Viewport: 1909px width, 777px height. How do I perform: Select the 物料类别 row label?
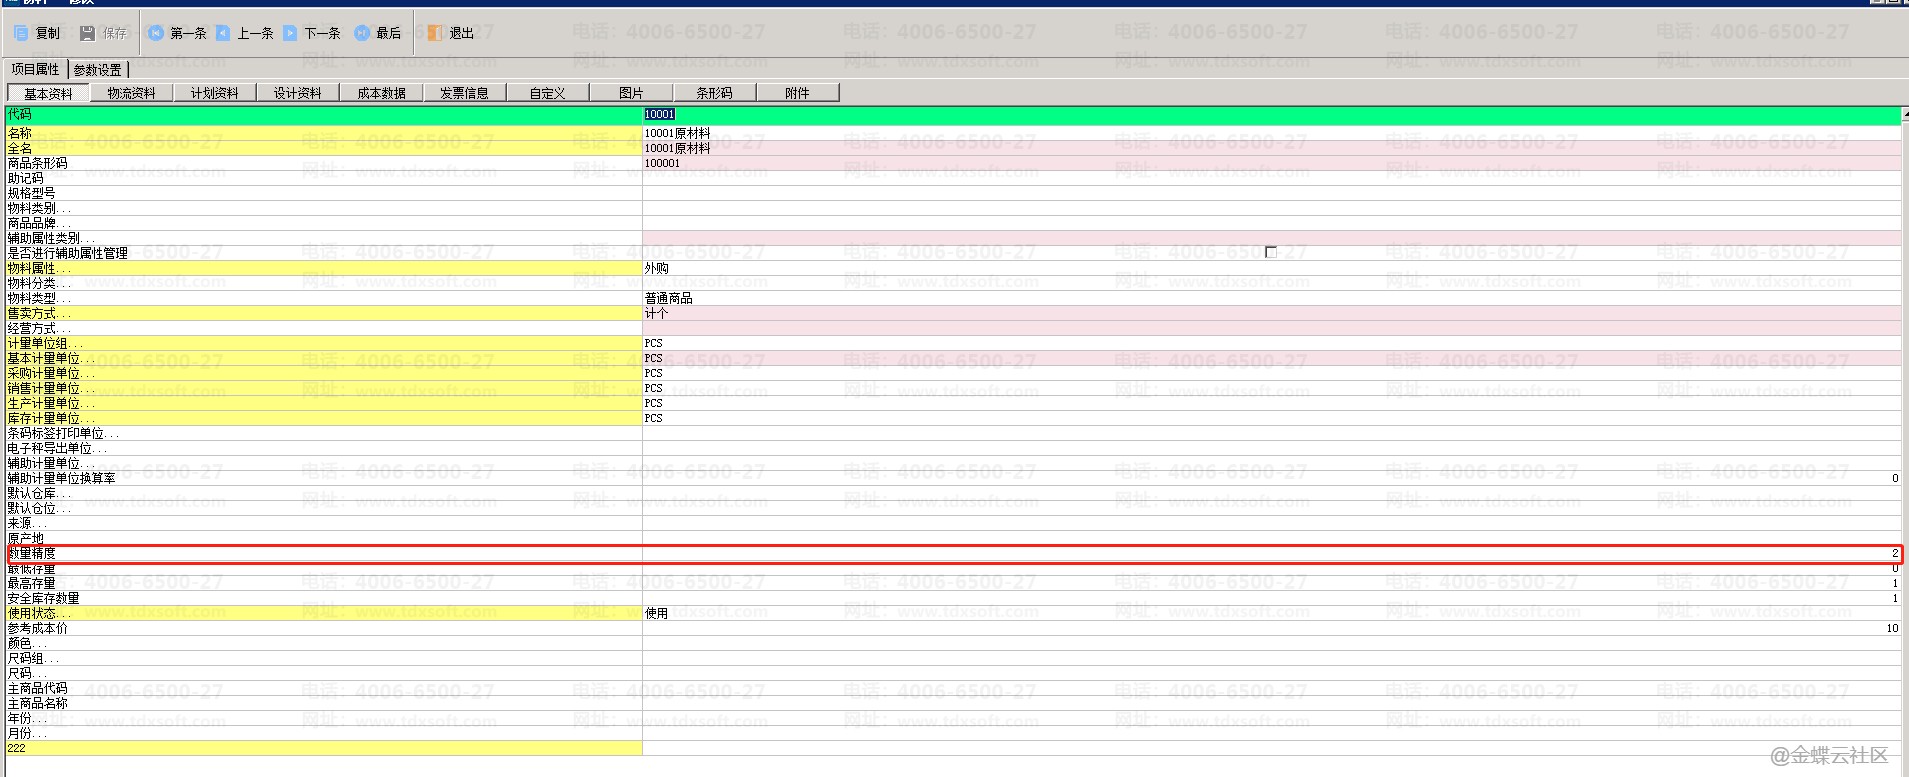(40, 208)
